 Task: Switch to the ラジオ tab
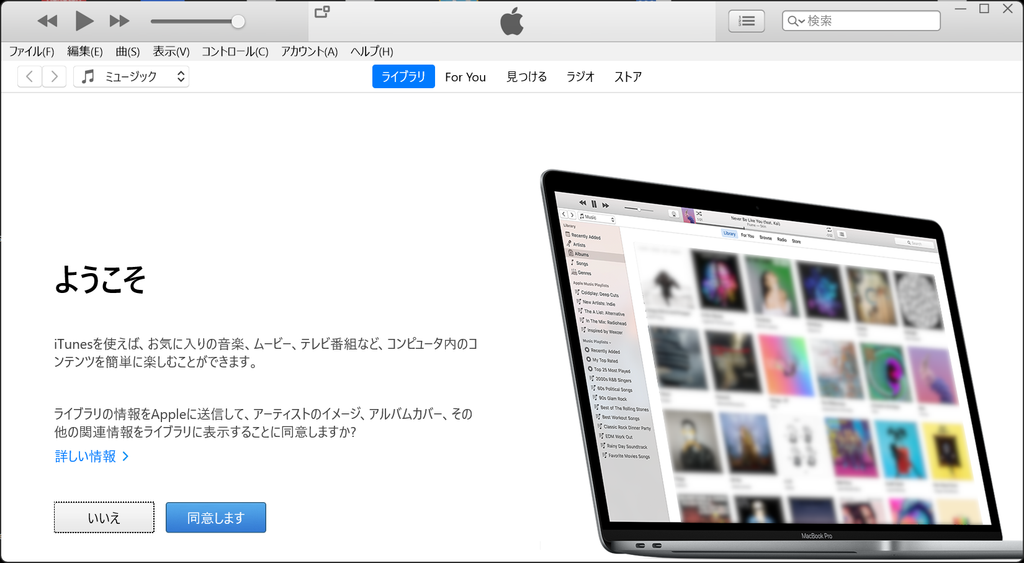pos(581,76)
